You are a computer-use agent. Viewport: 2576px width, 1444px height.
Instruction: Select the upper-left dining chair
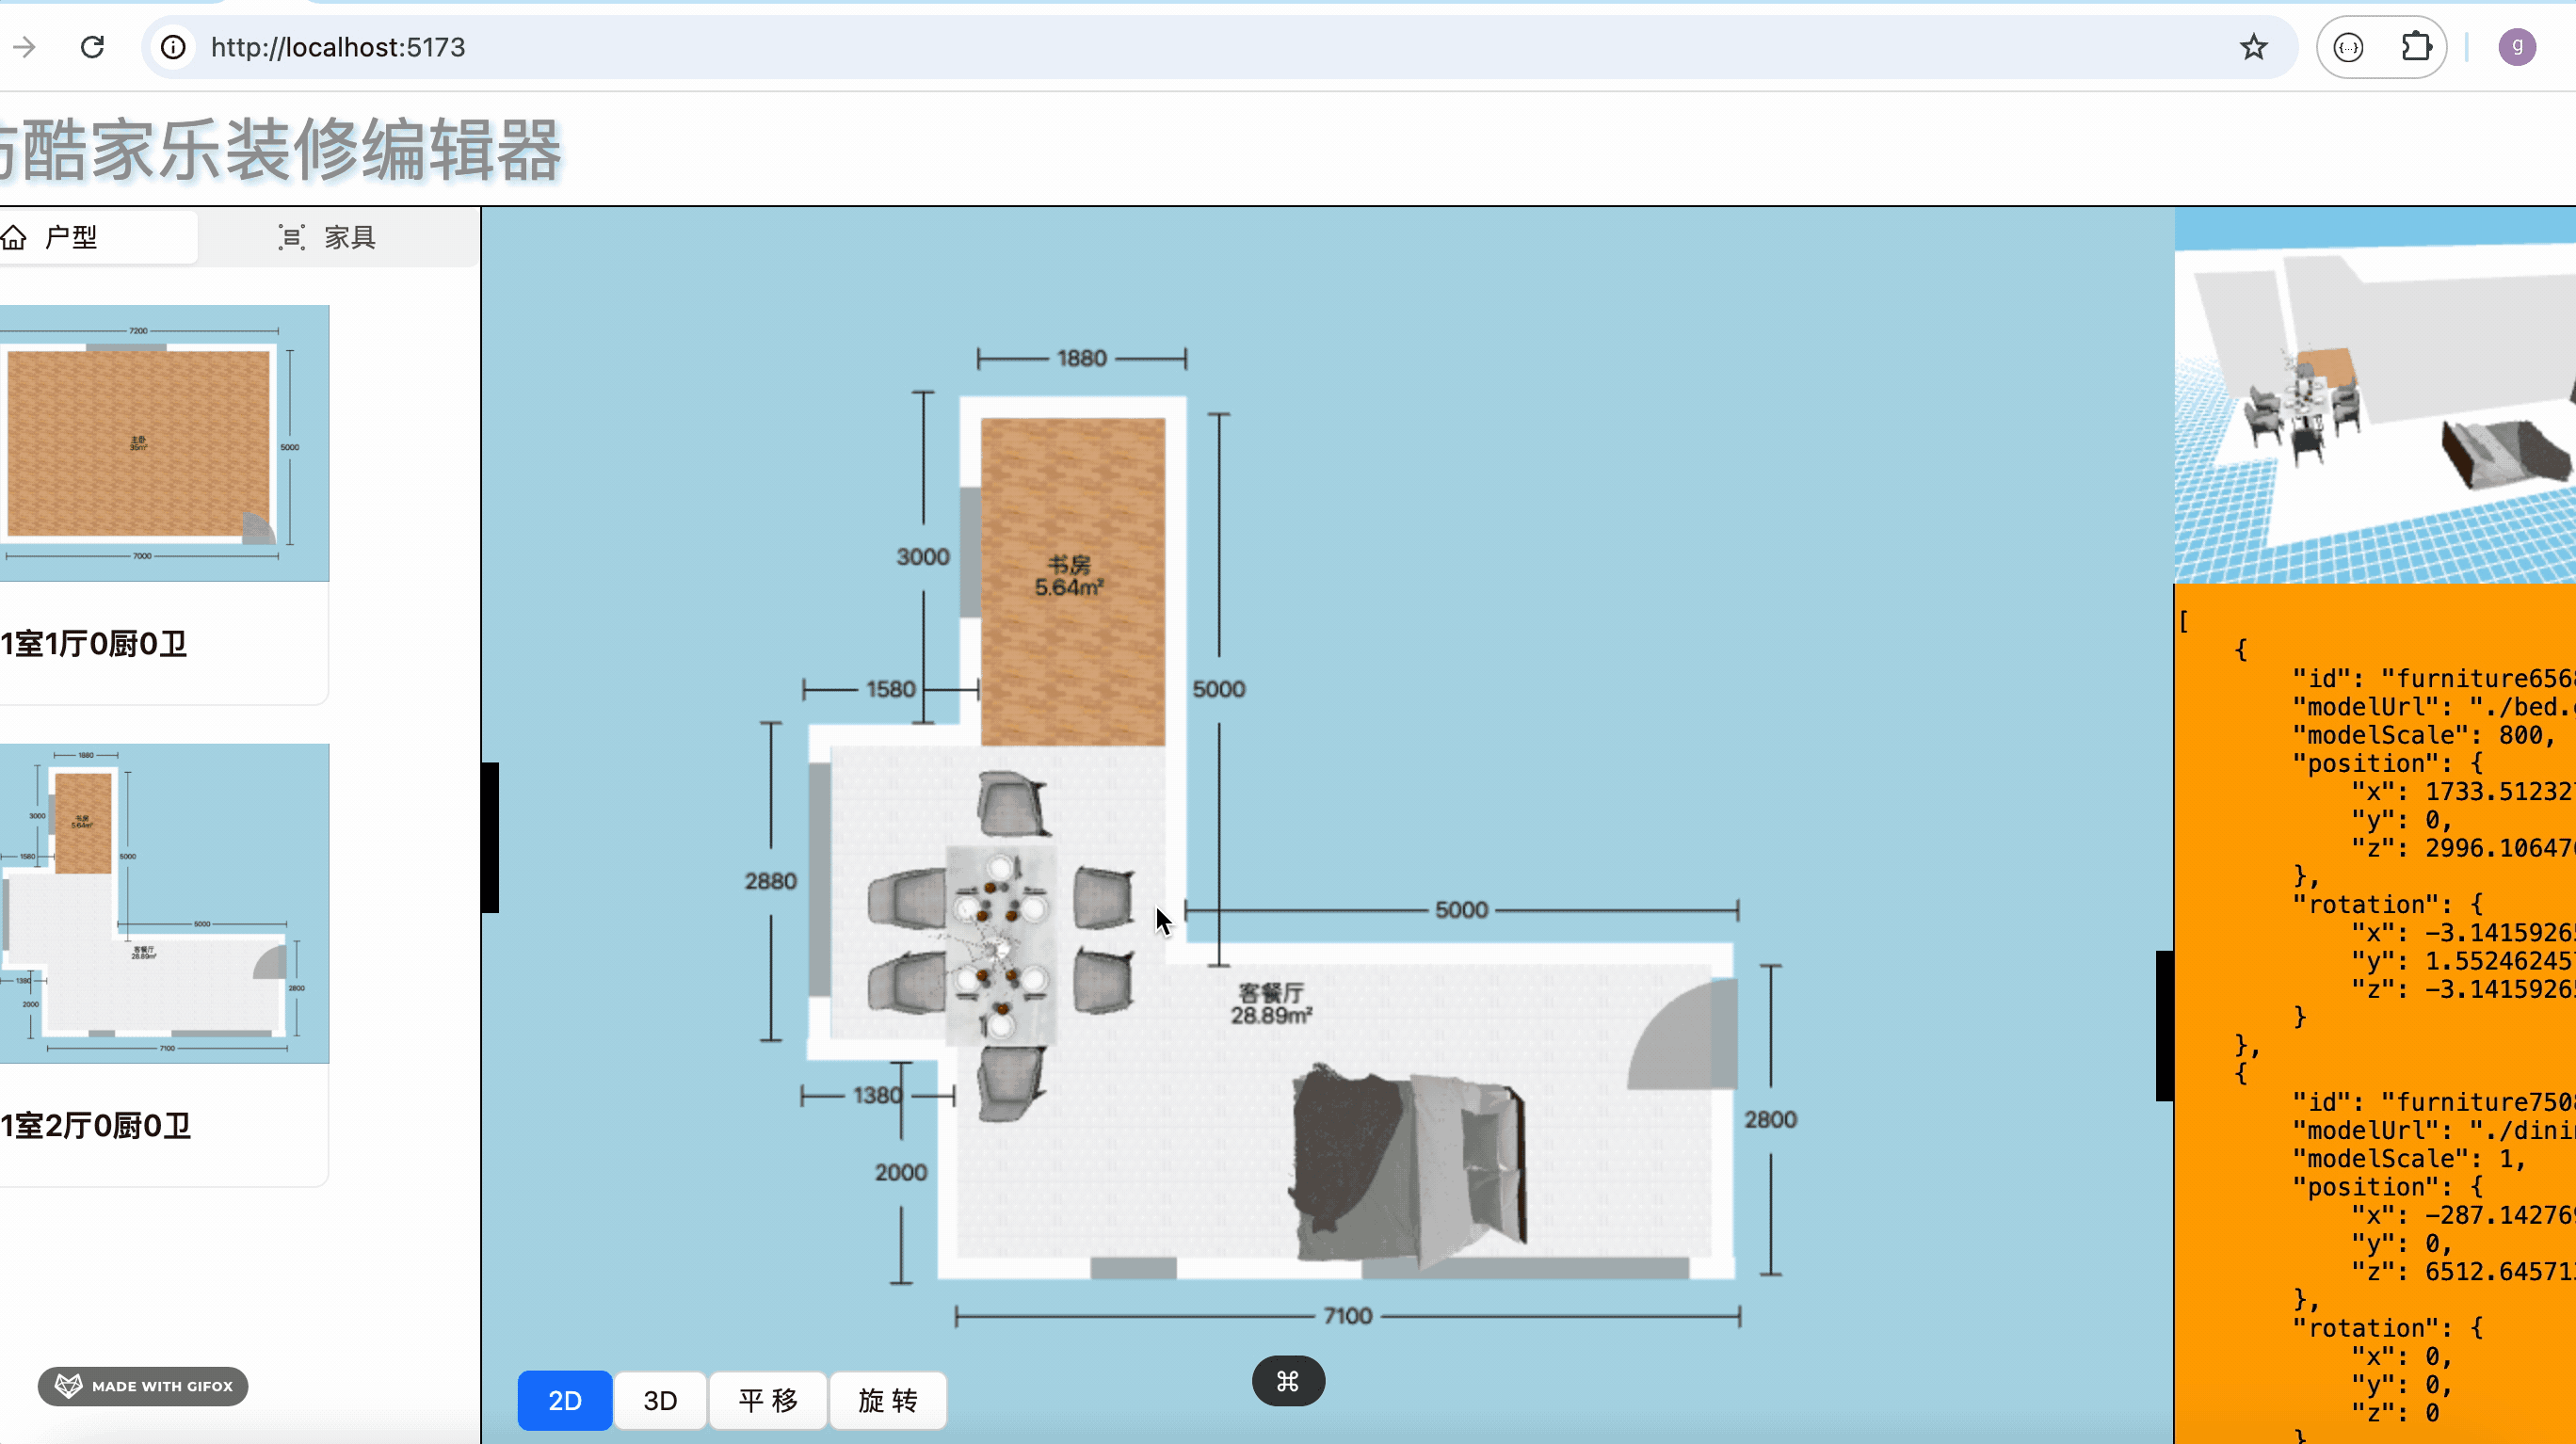point(907,899)
